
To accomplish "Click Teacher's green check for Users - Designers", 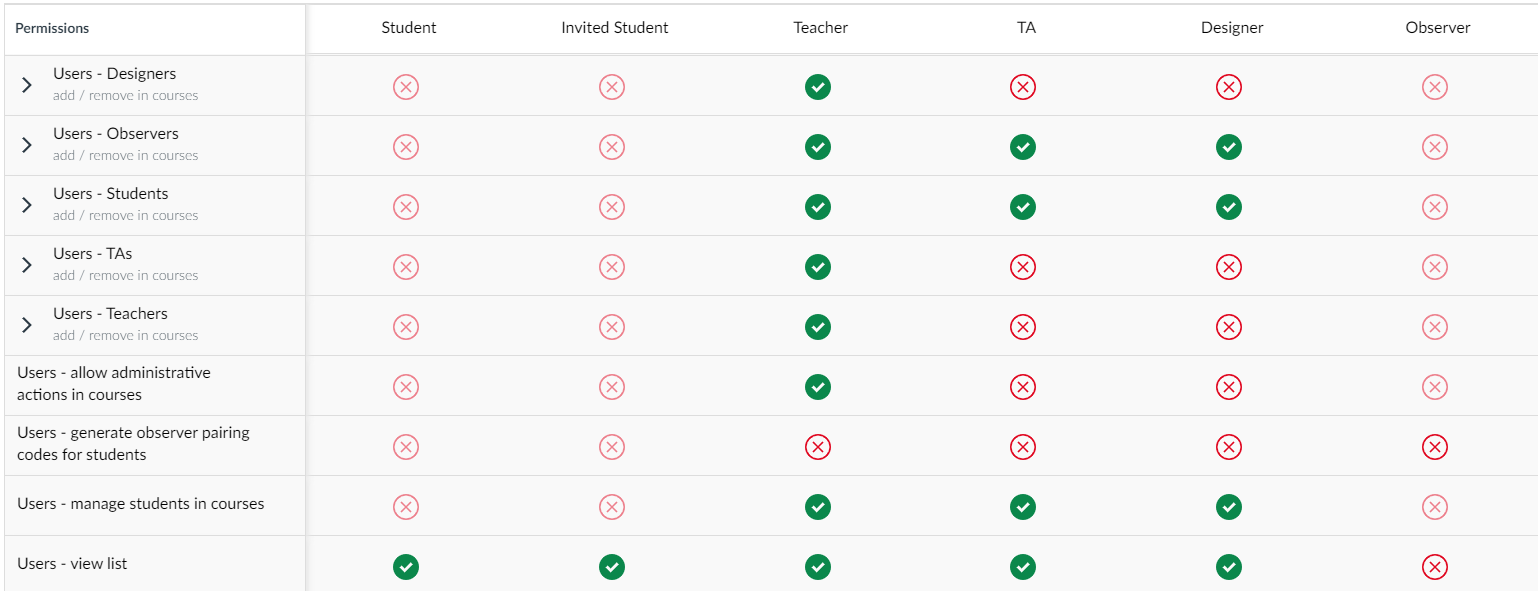I will coord(818,87).
